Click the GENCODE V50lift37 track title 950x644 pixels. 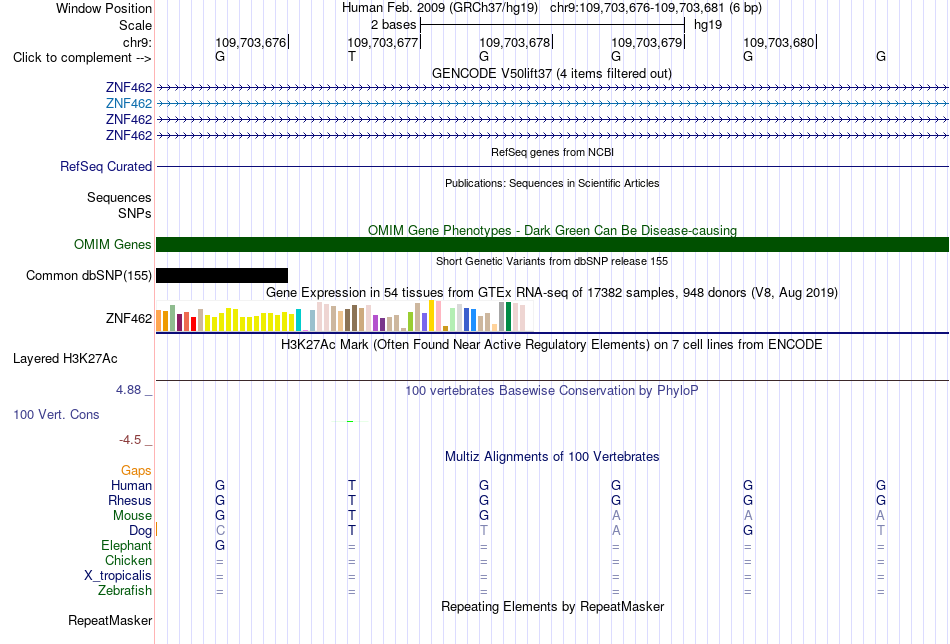[552, 73]
